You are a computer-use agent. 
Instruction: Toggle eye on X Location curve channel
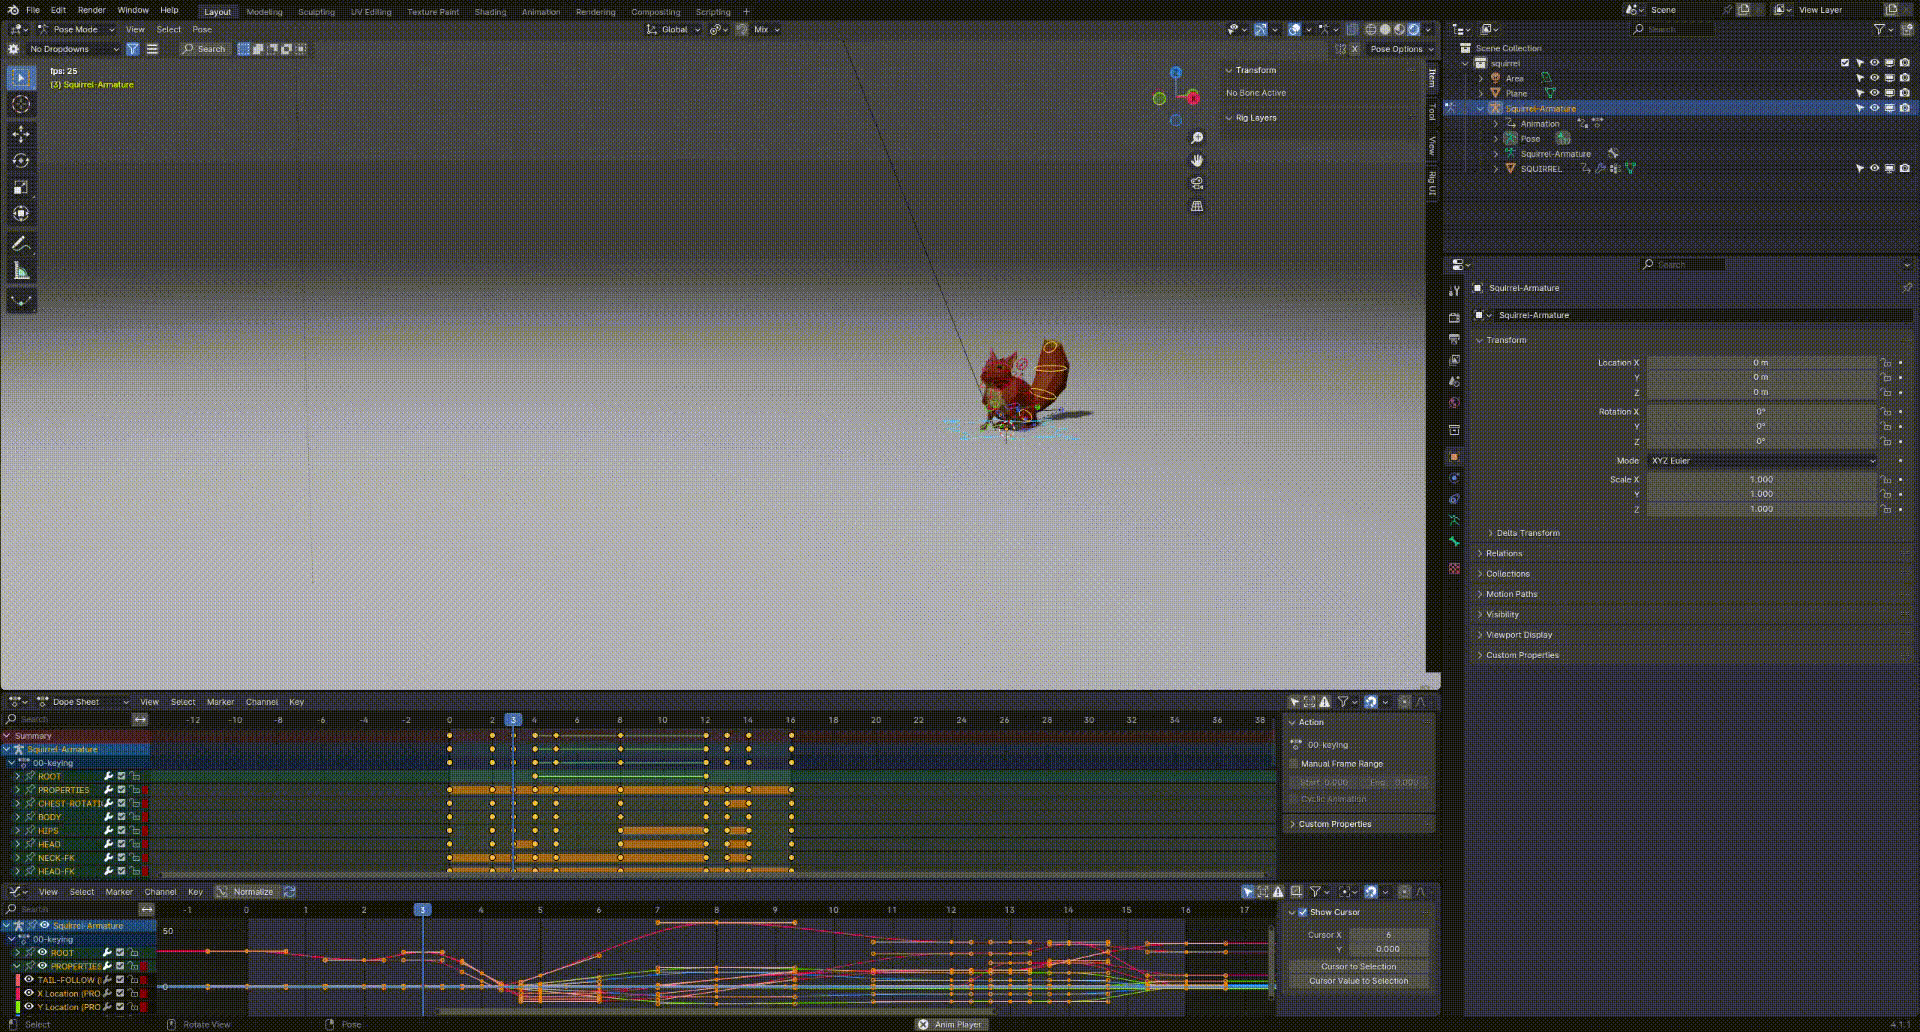coord(29,993)
